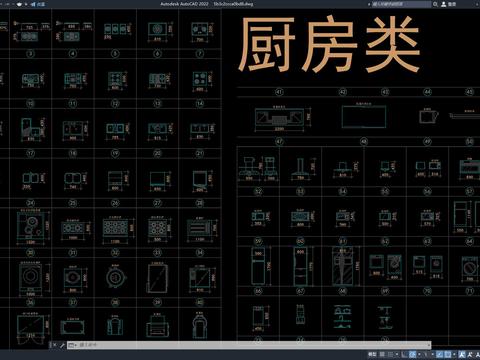Select the six-burner range block above label 32
This screenshot has width=480, height=360.
(118, 229)
